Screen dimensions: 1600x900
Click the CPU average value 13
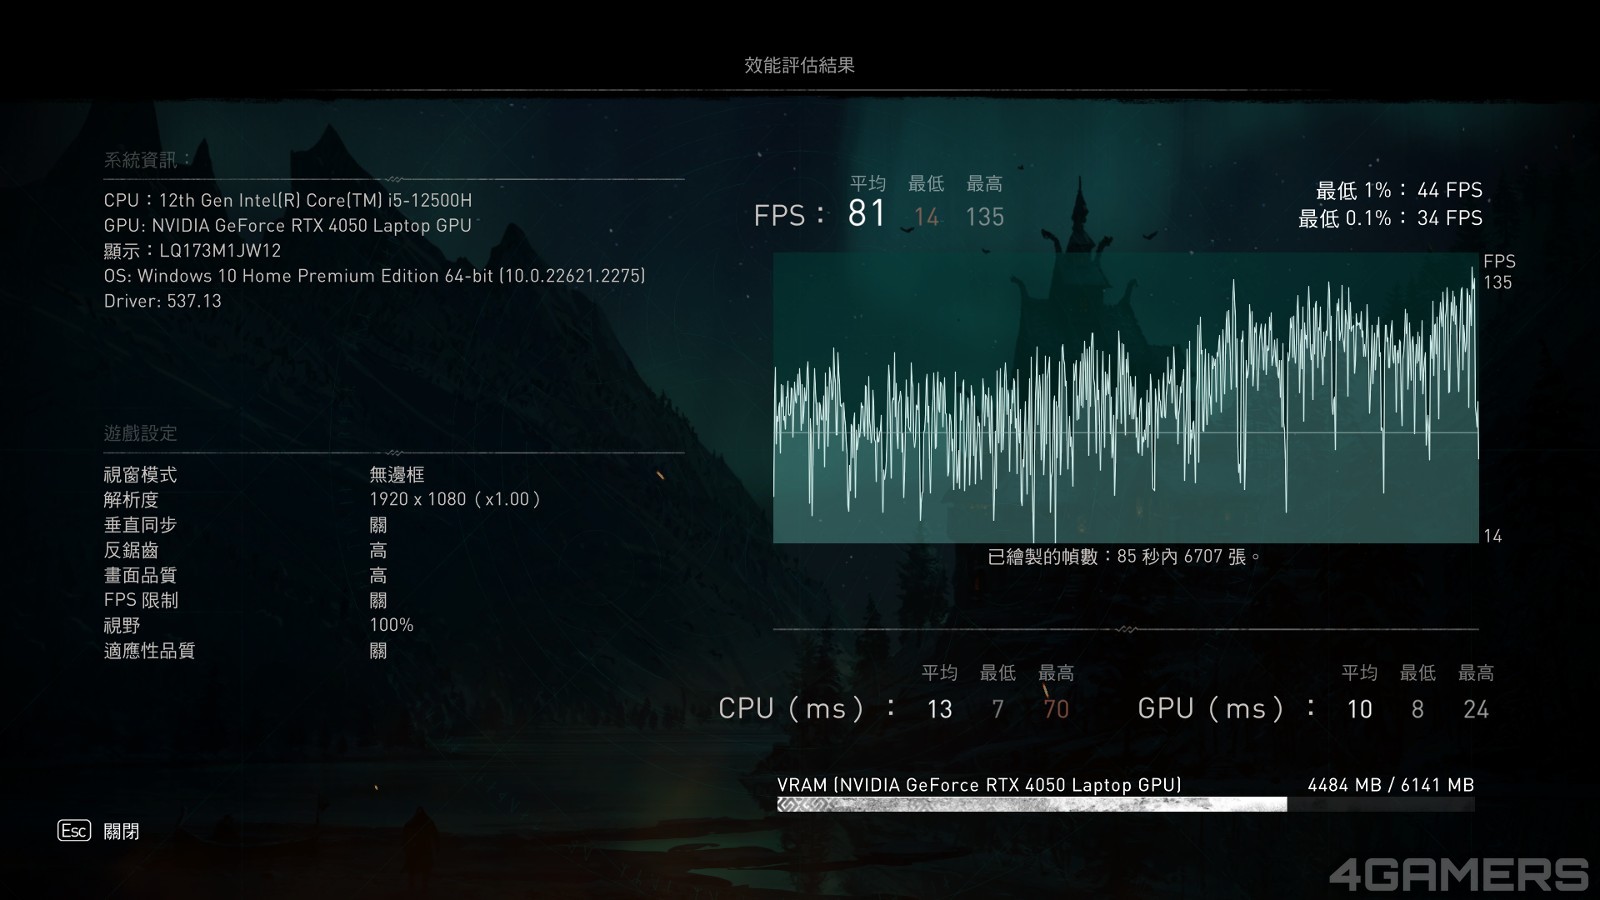[939, 709]
